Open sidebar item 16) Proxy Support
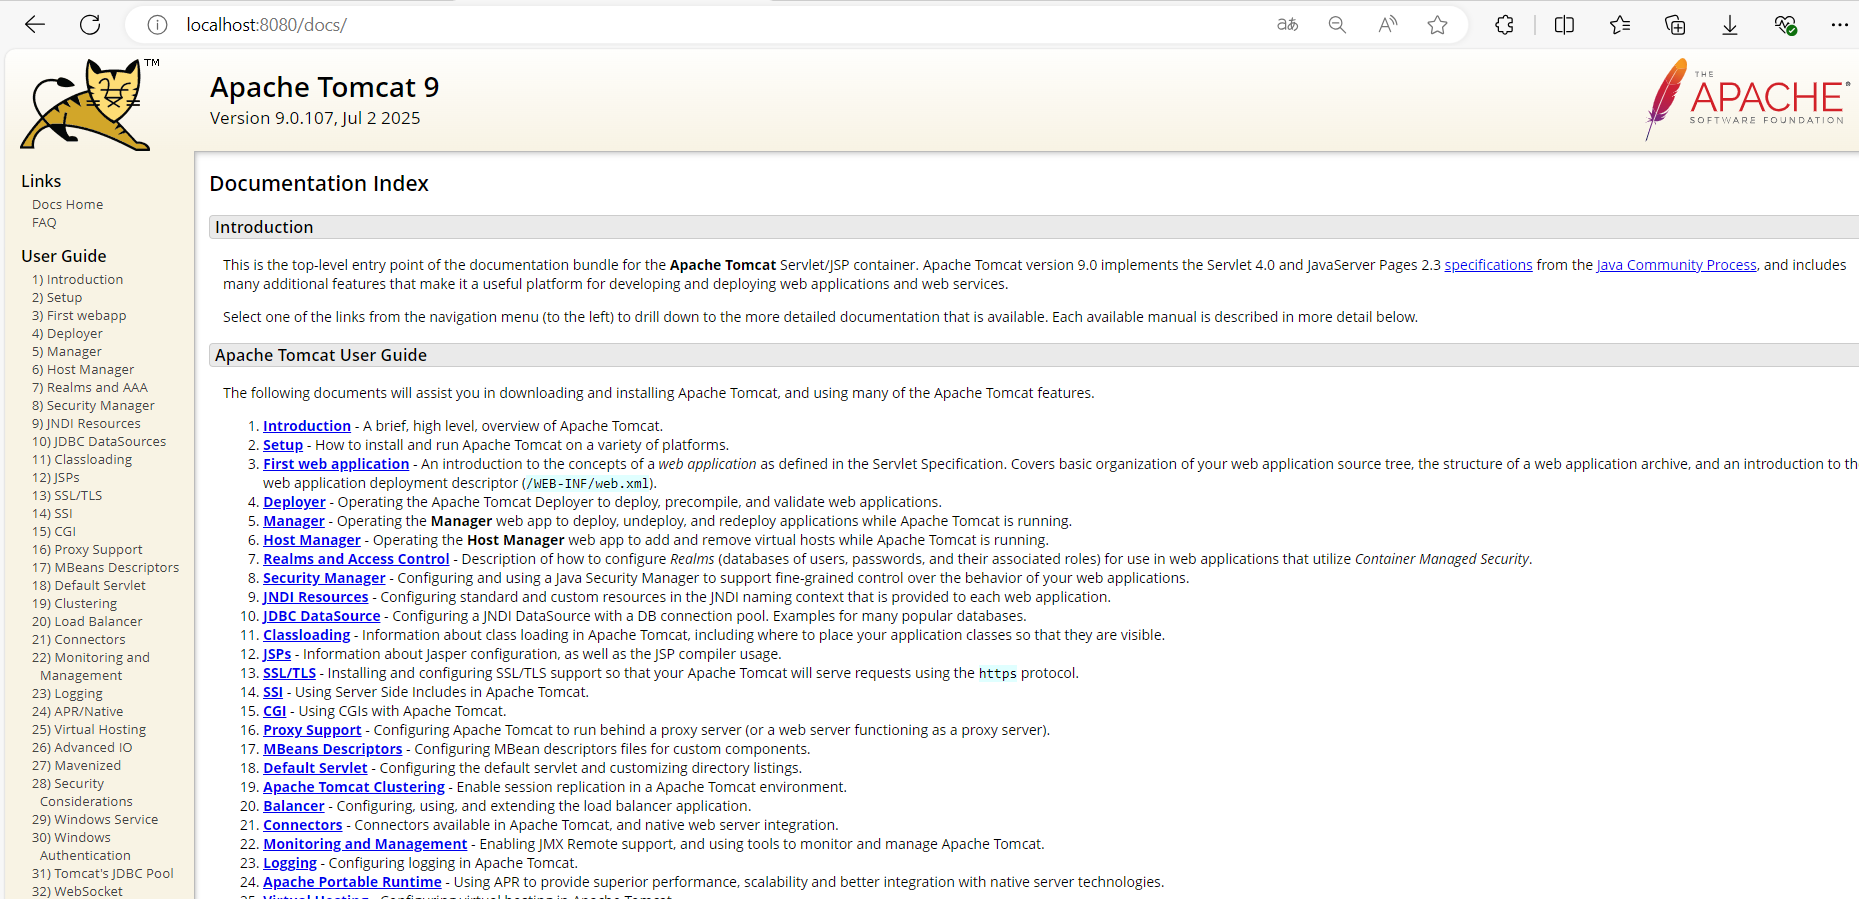 [x=87, y=549]
